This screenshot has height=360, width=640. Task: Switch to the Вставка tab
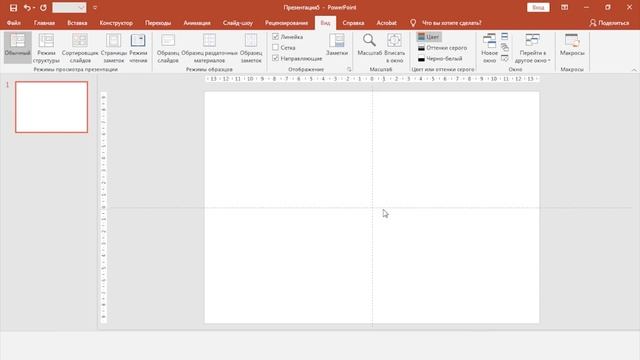click(x=77, y=23)
